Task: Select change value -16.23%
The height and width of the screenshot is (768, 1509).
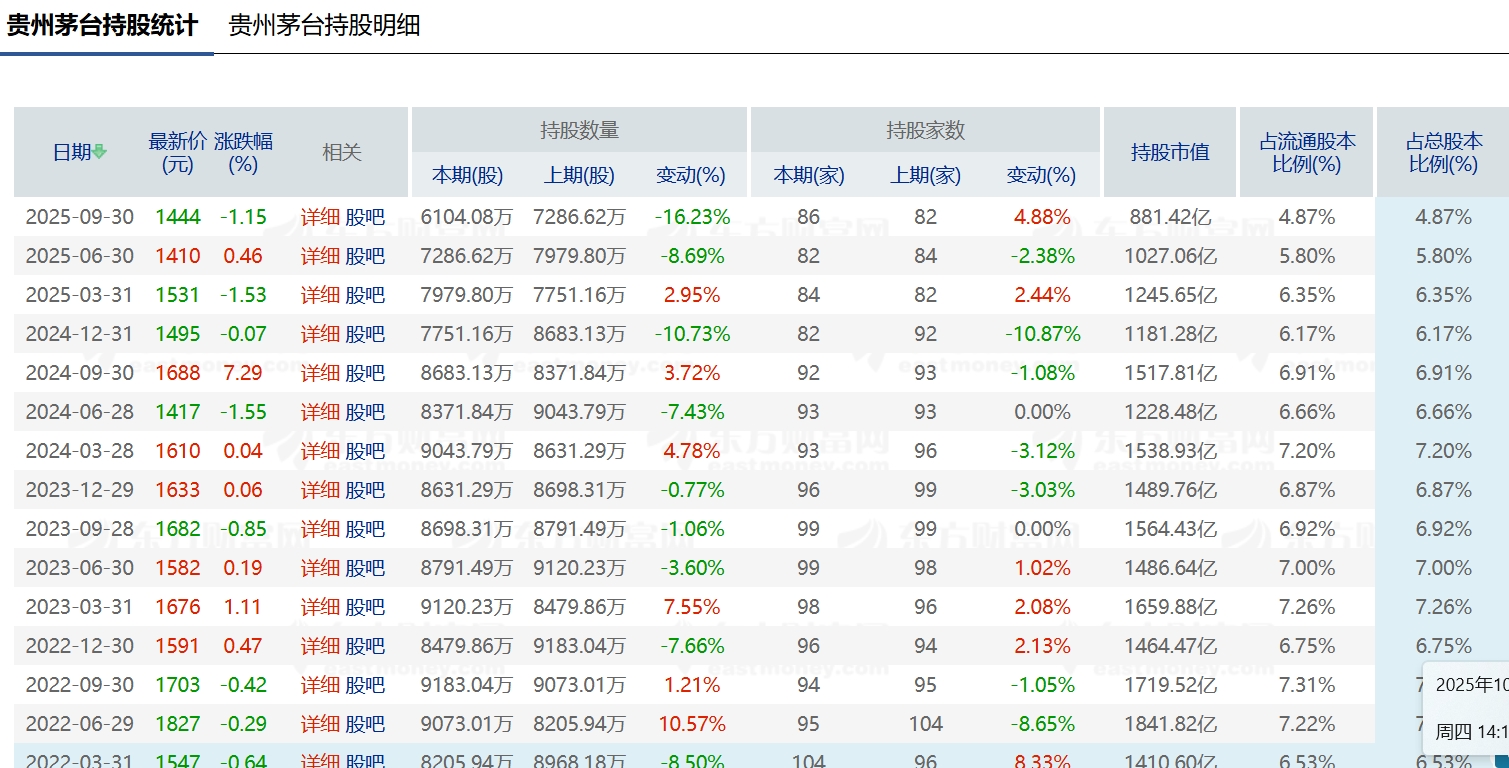Action: click(692, 217)
